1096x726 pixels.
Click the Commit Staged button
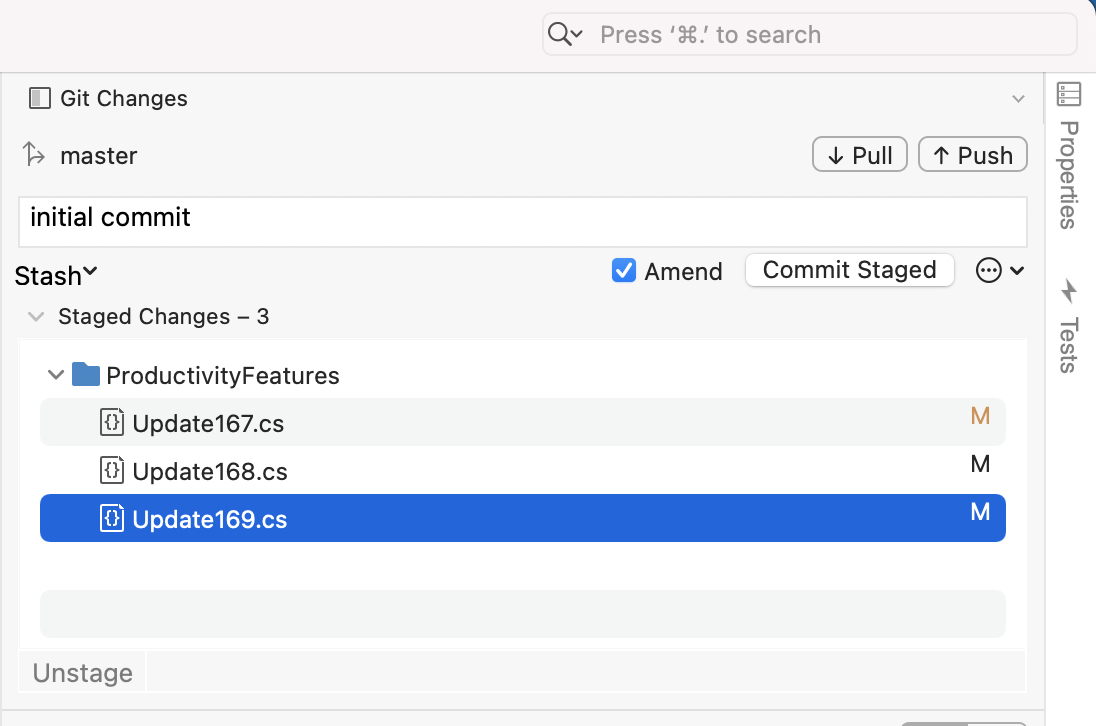[849, 270]
